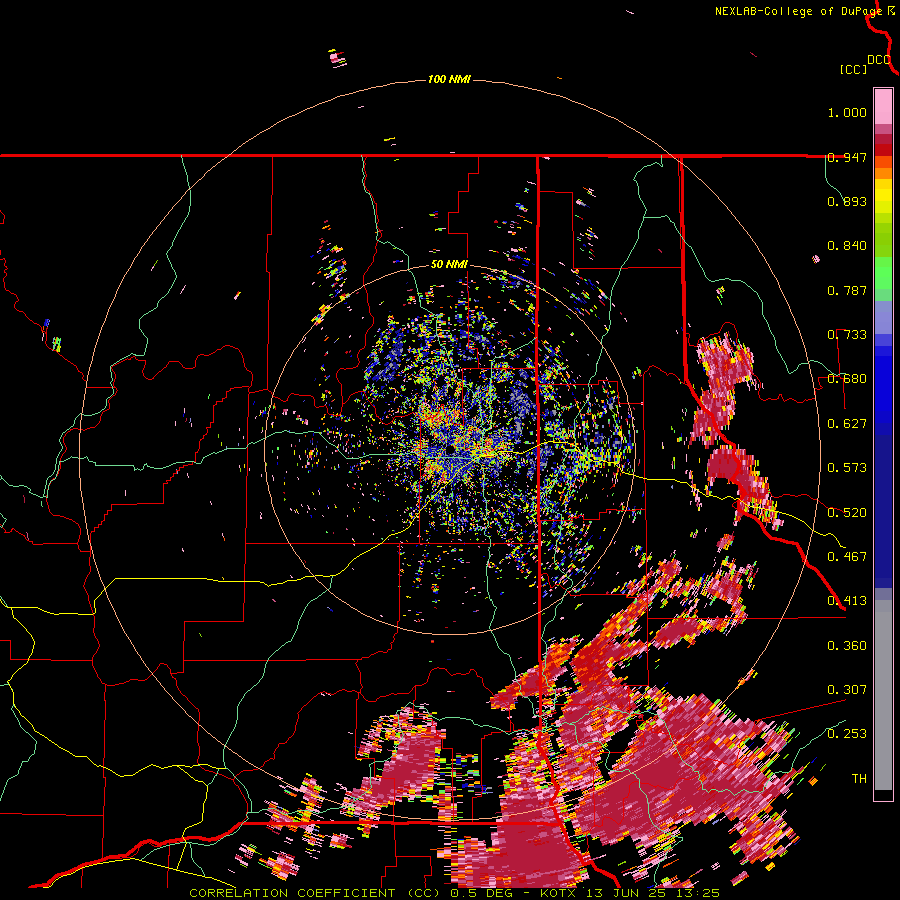Click the 13:25 timestamp
The height and width of the screenshot is (900, 900).
pyautogui.click(x=696, y=893)
